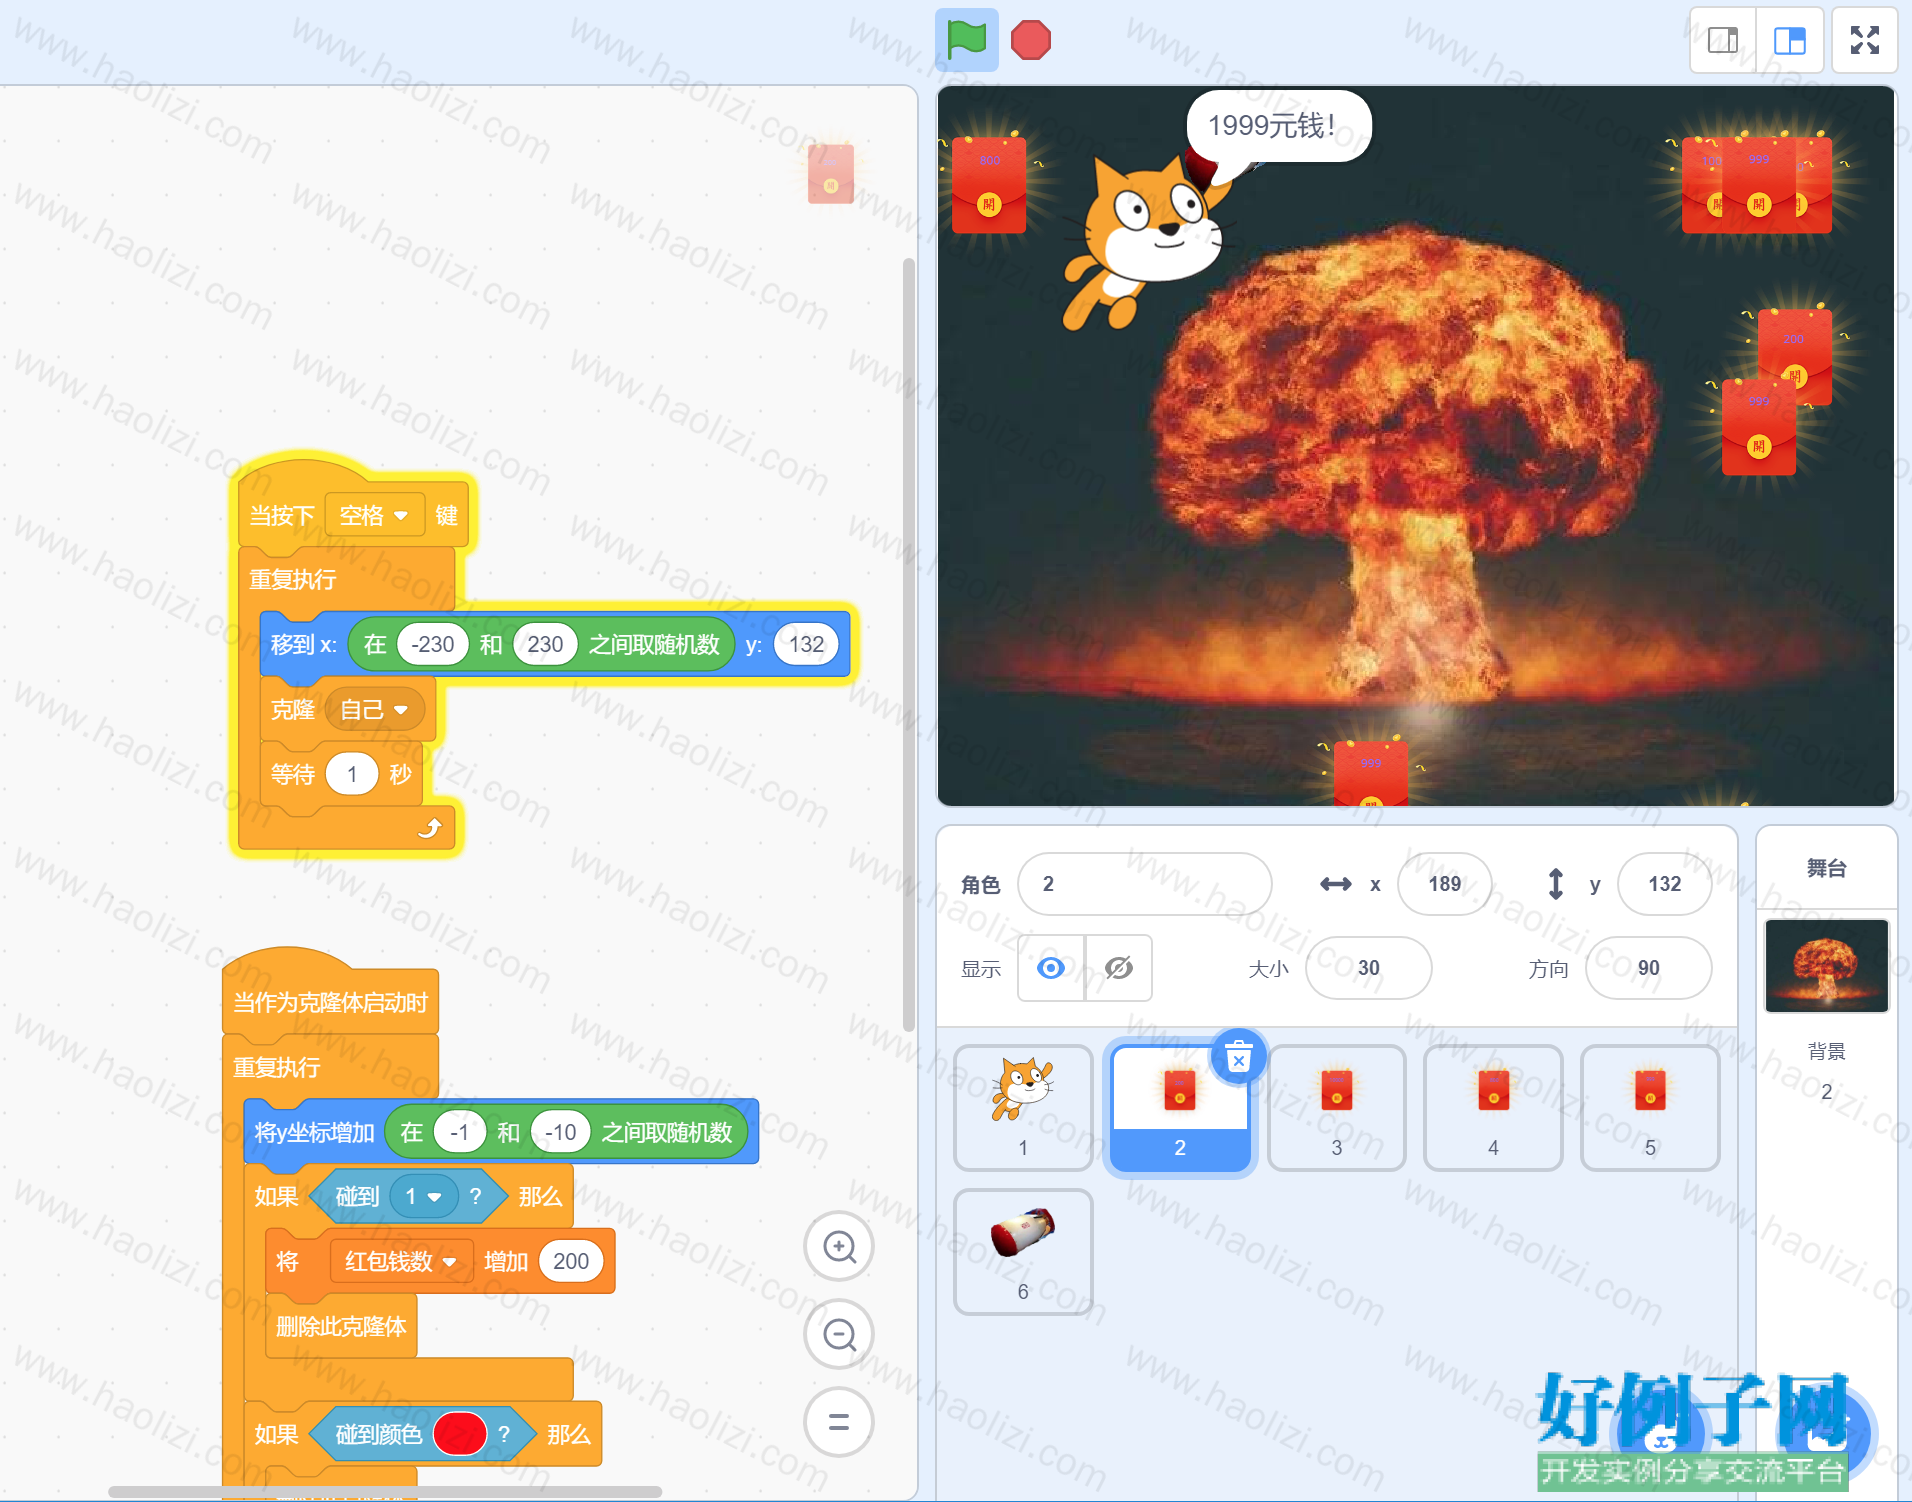Reset workspace zoom with equals button
The width and height of the screenshot is (1912, 1502).
click(839, 1422)
